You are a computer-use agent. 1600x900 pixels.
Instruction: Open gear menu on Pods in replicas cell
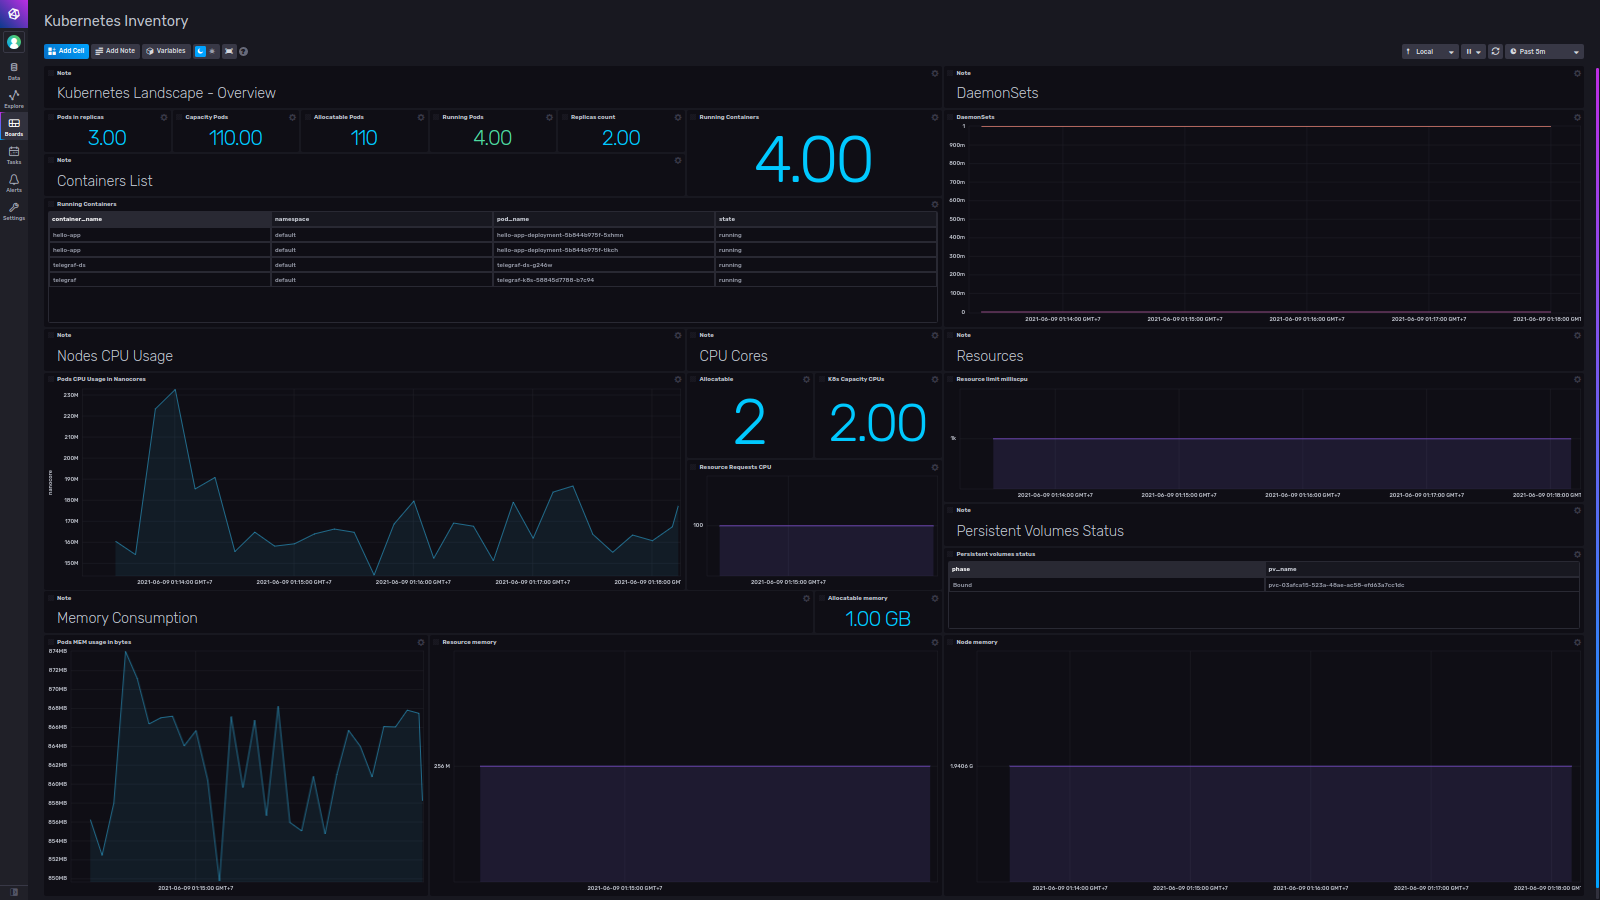click(x=164, y=117)
